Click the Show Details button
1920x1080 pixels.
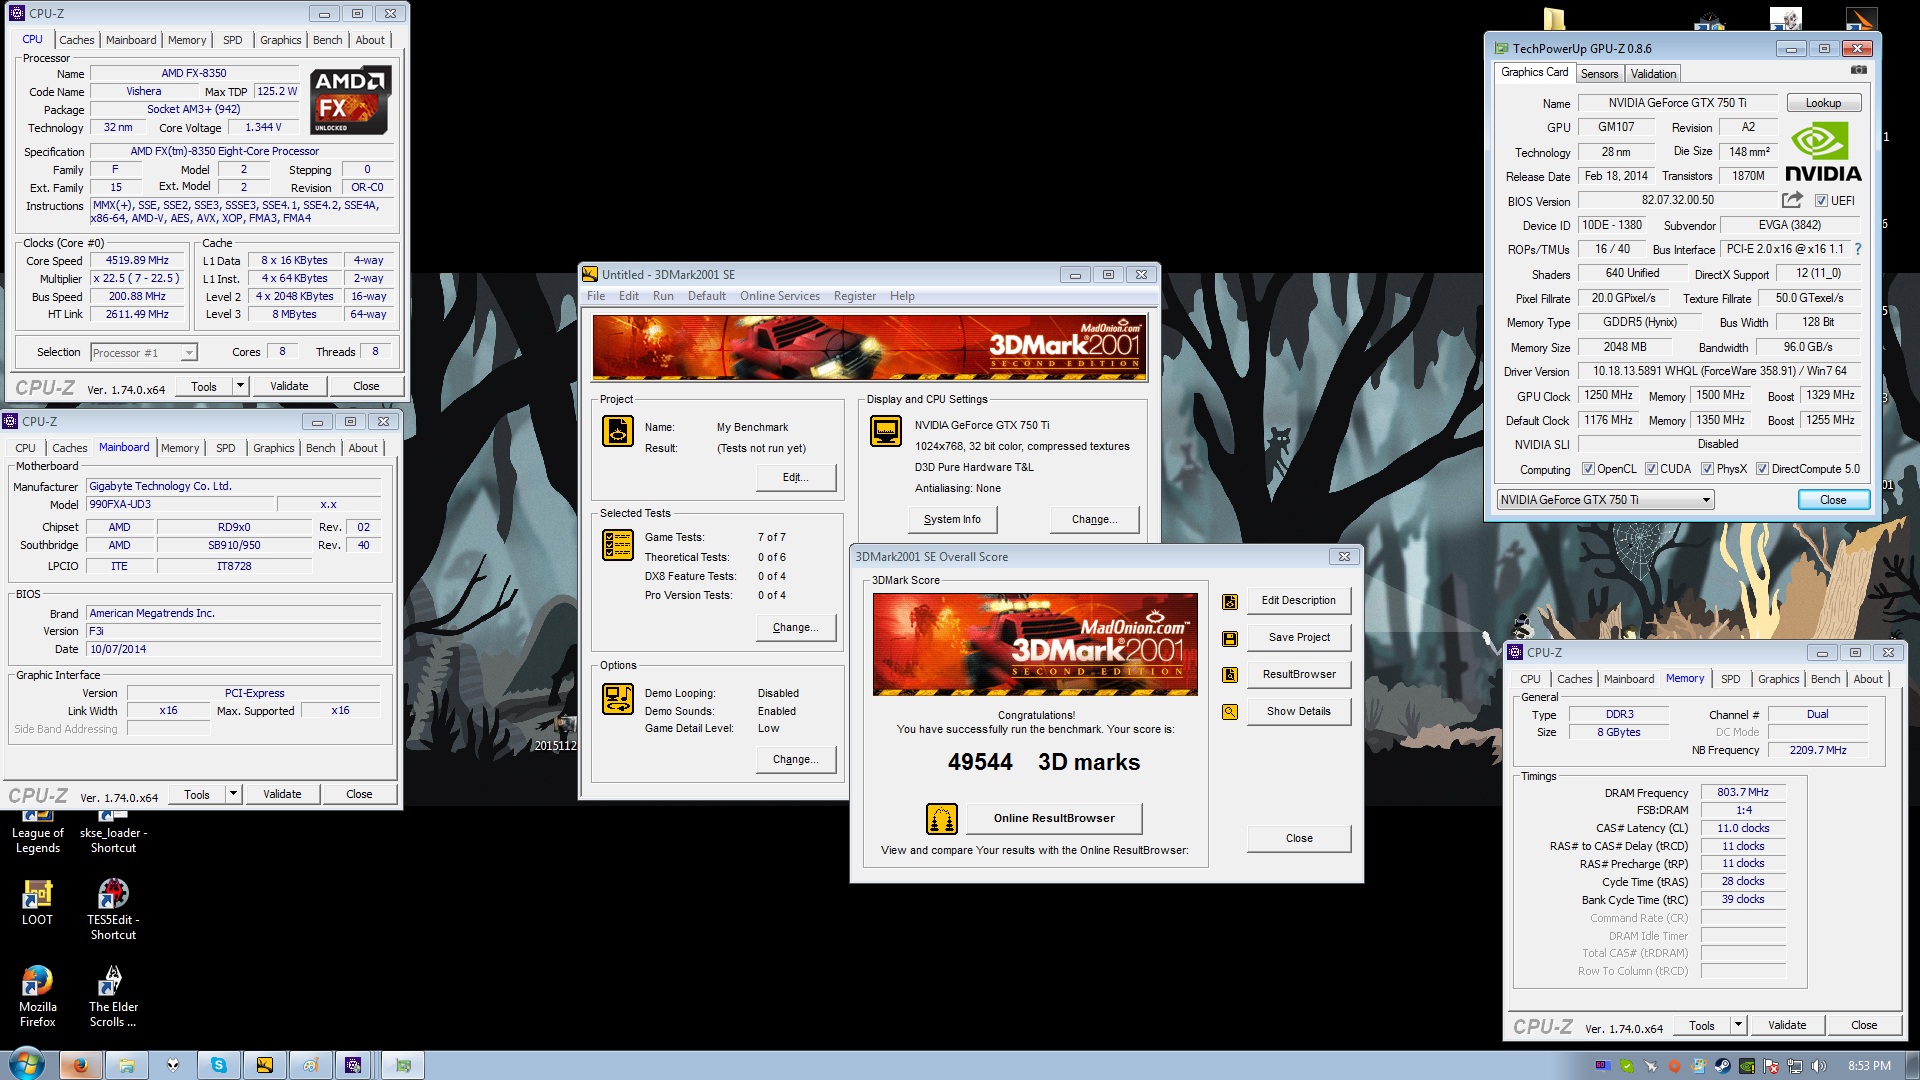[x=1298, y=711]
